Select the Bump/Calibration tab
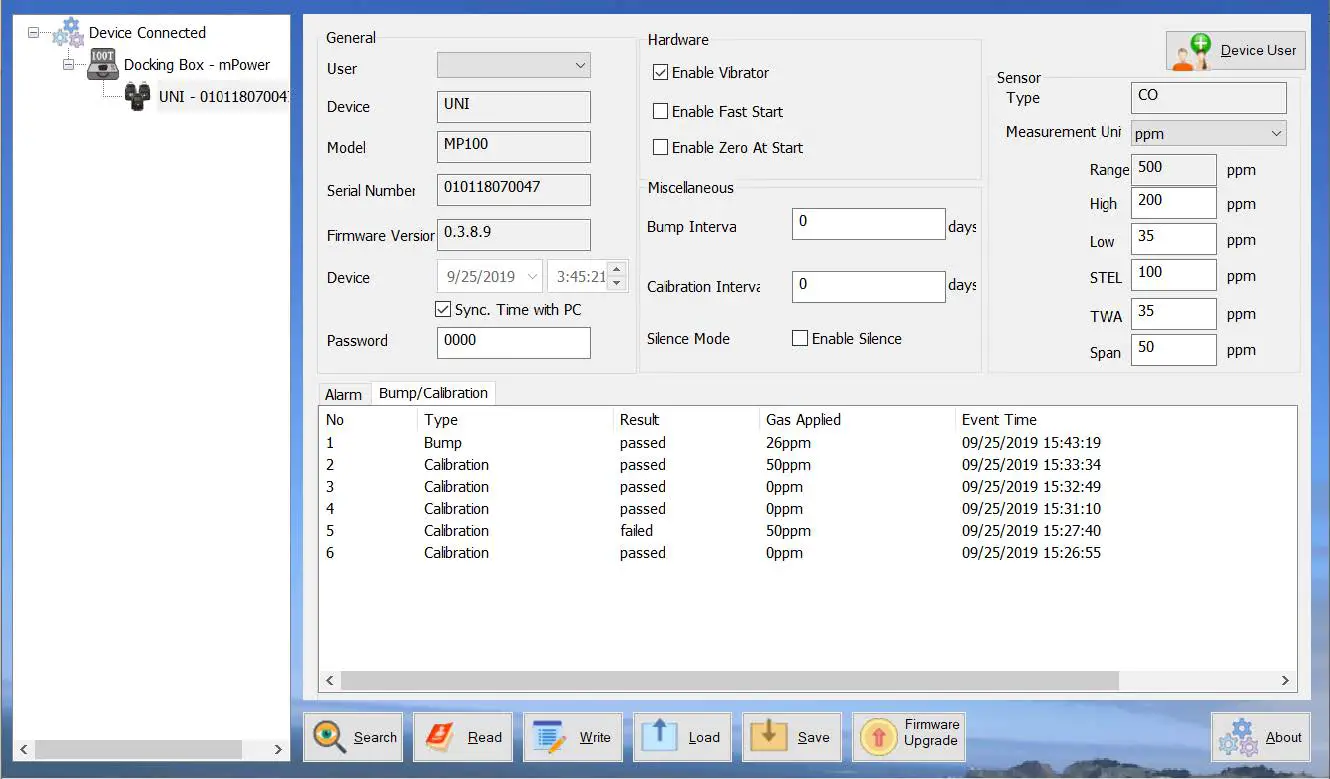This screenshot has height=779, width=1330. point(433,393)
